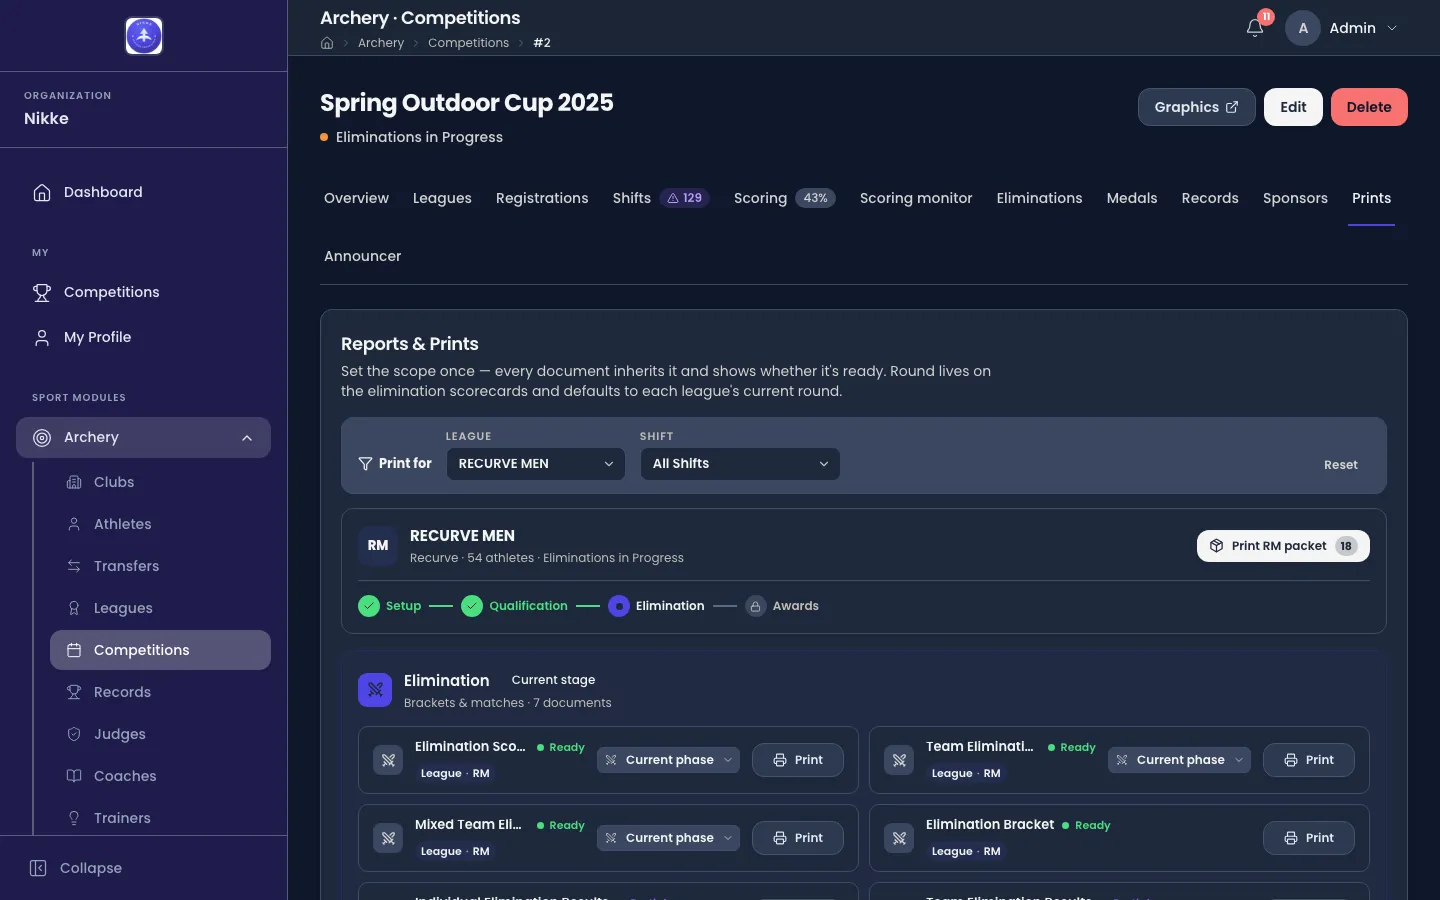Open Current phase dropdown for Team Elimination
The image size is (1440, 900).
click(1179, 760)
